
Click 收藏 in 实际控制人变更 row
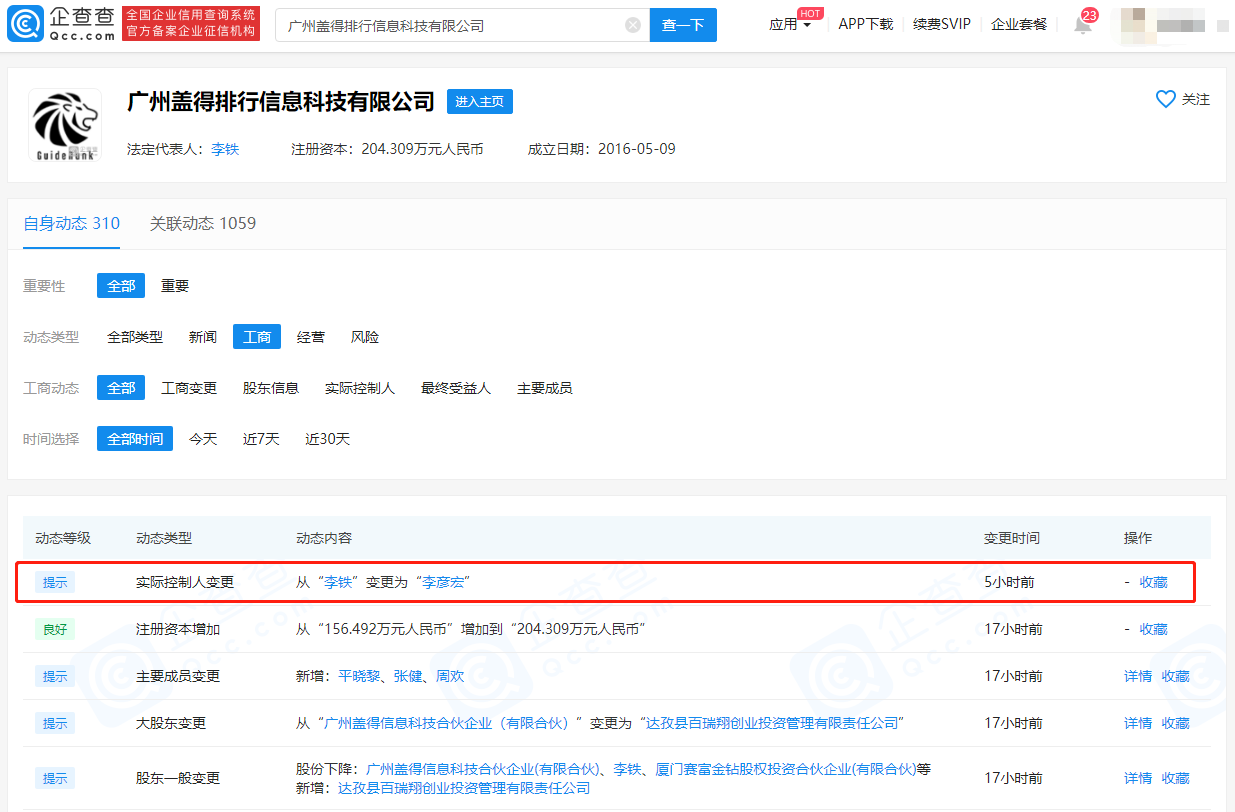tap(1154, 582)
